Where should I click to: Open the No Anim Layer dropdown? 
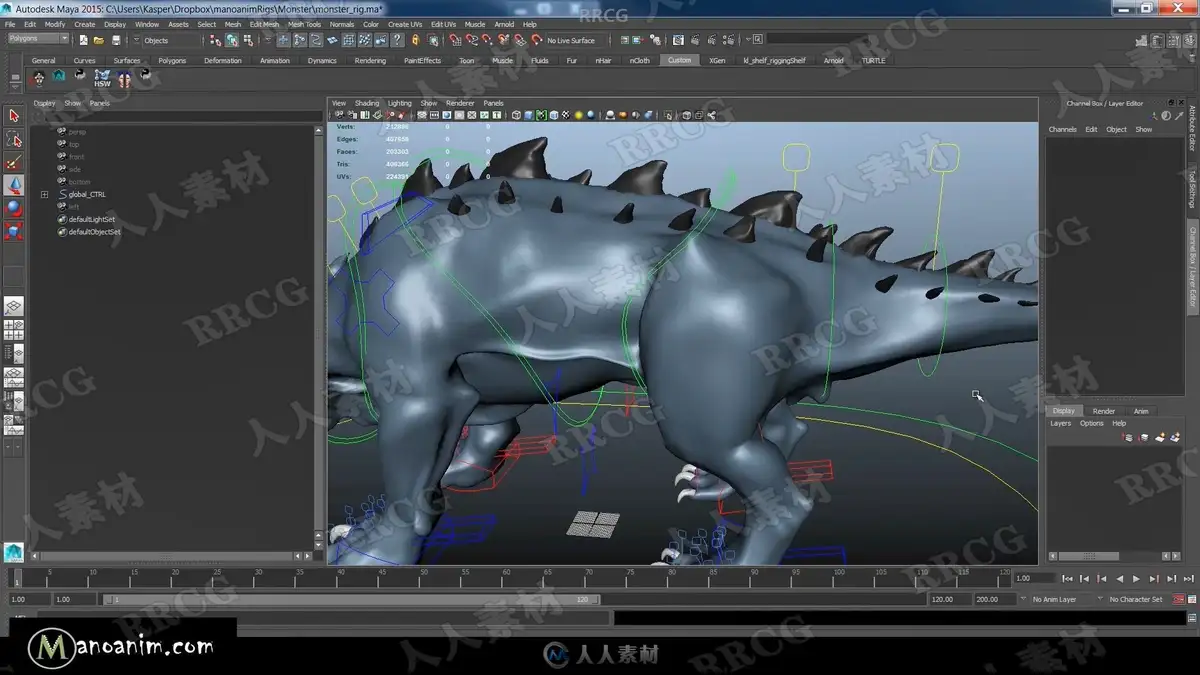tap(1059, 599)
